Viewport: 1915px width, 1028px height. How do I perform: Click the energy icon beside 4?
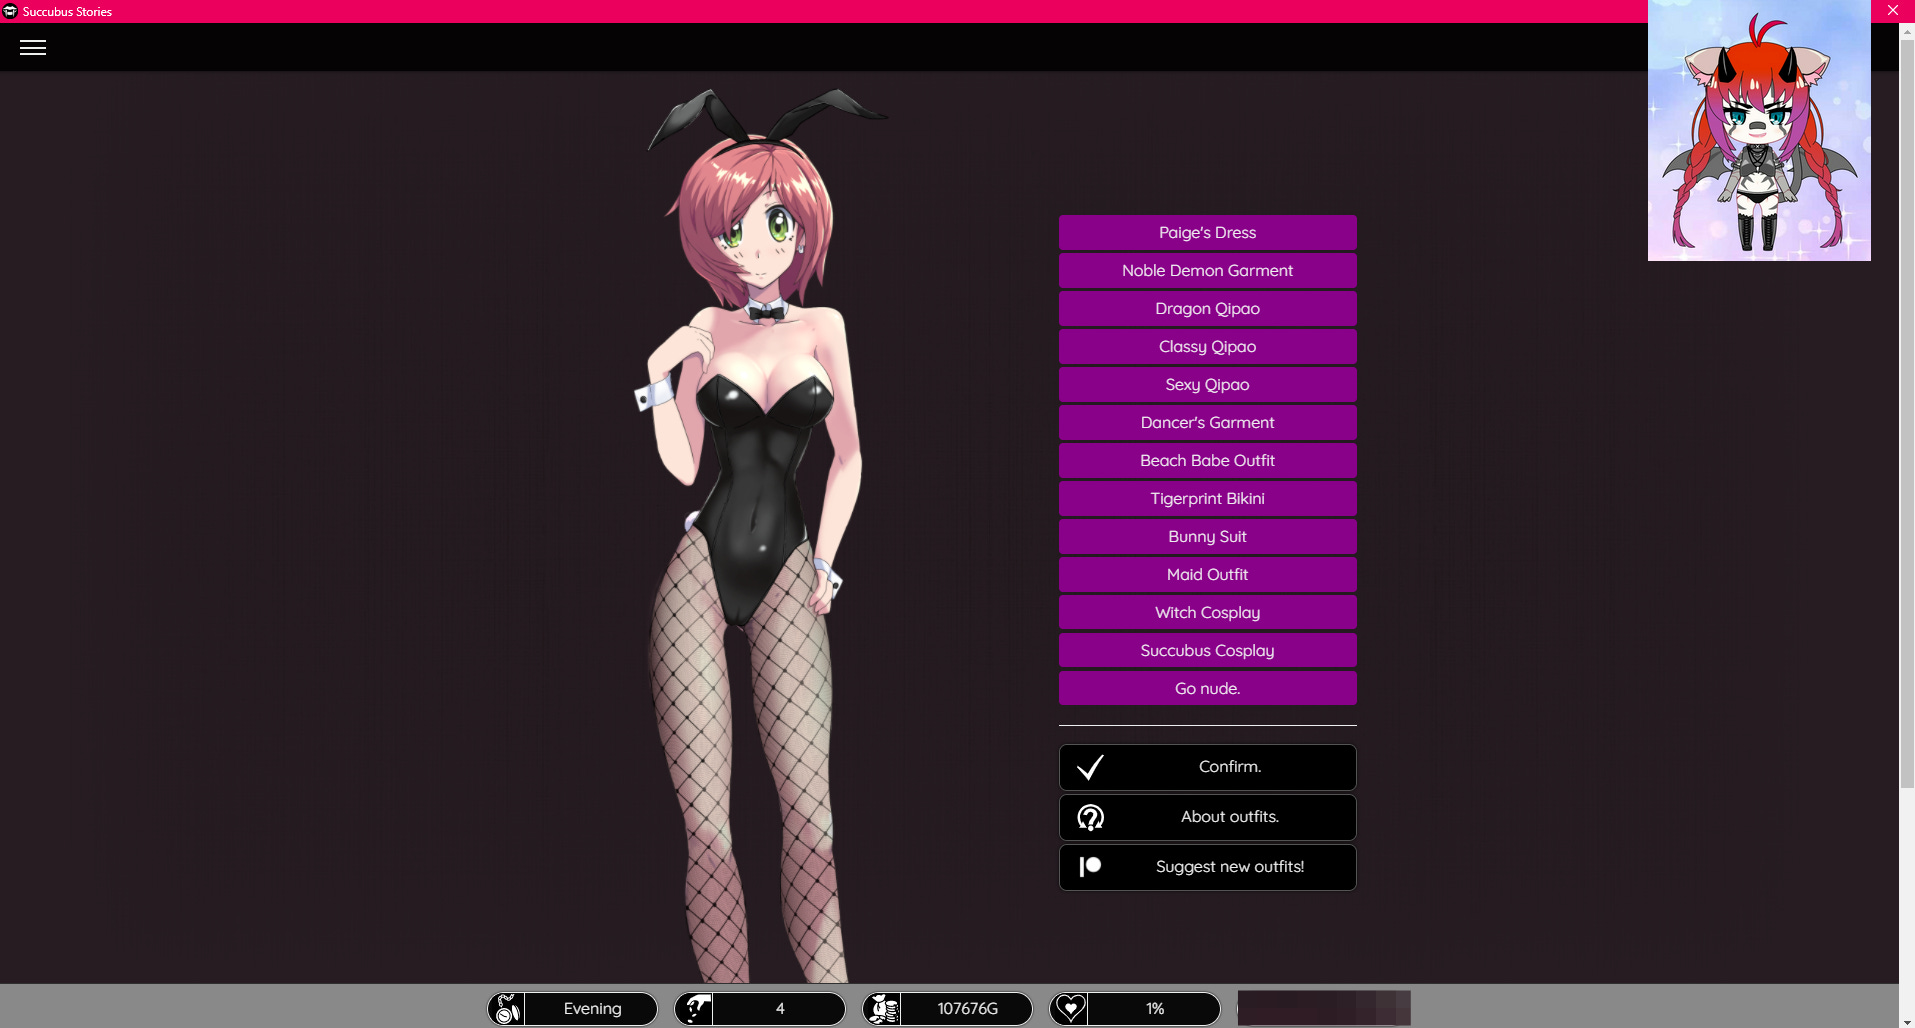tap(694, 1009)
